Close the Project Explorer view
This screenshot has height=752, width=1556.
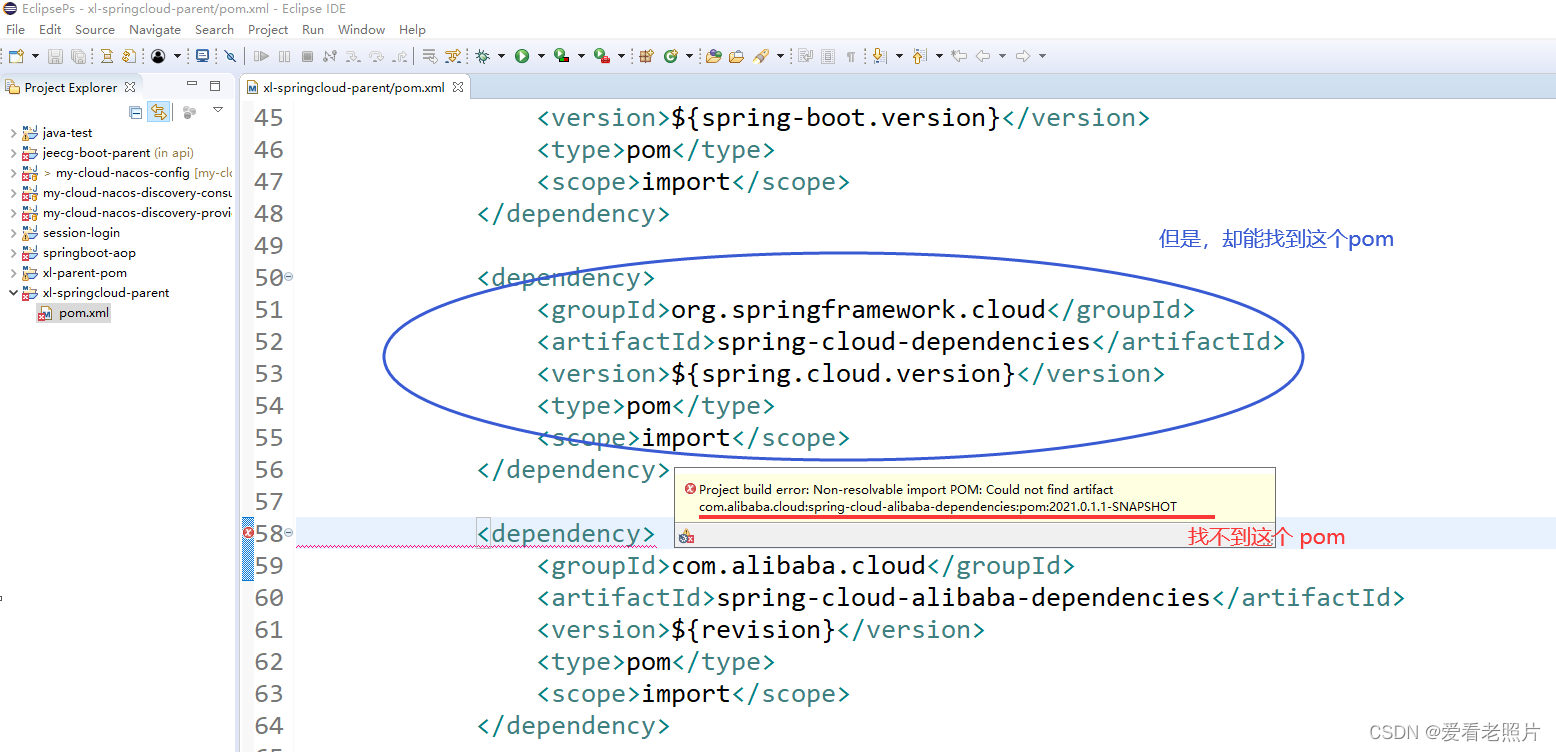[130, 87]
